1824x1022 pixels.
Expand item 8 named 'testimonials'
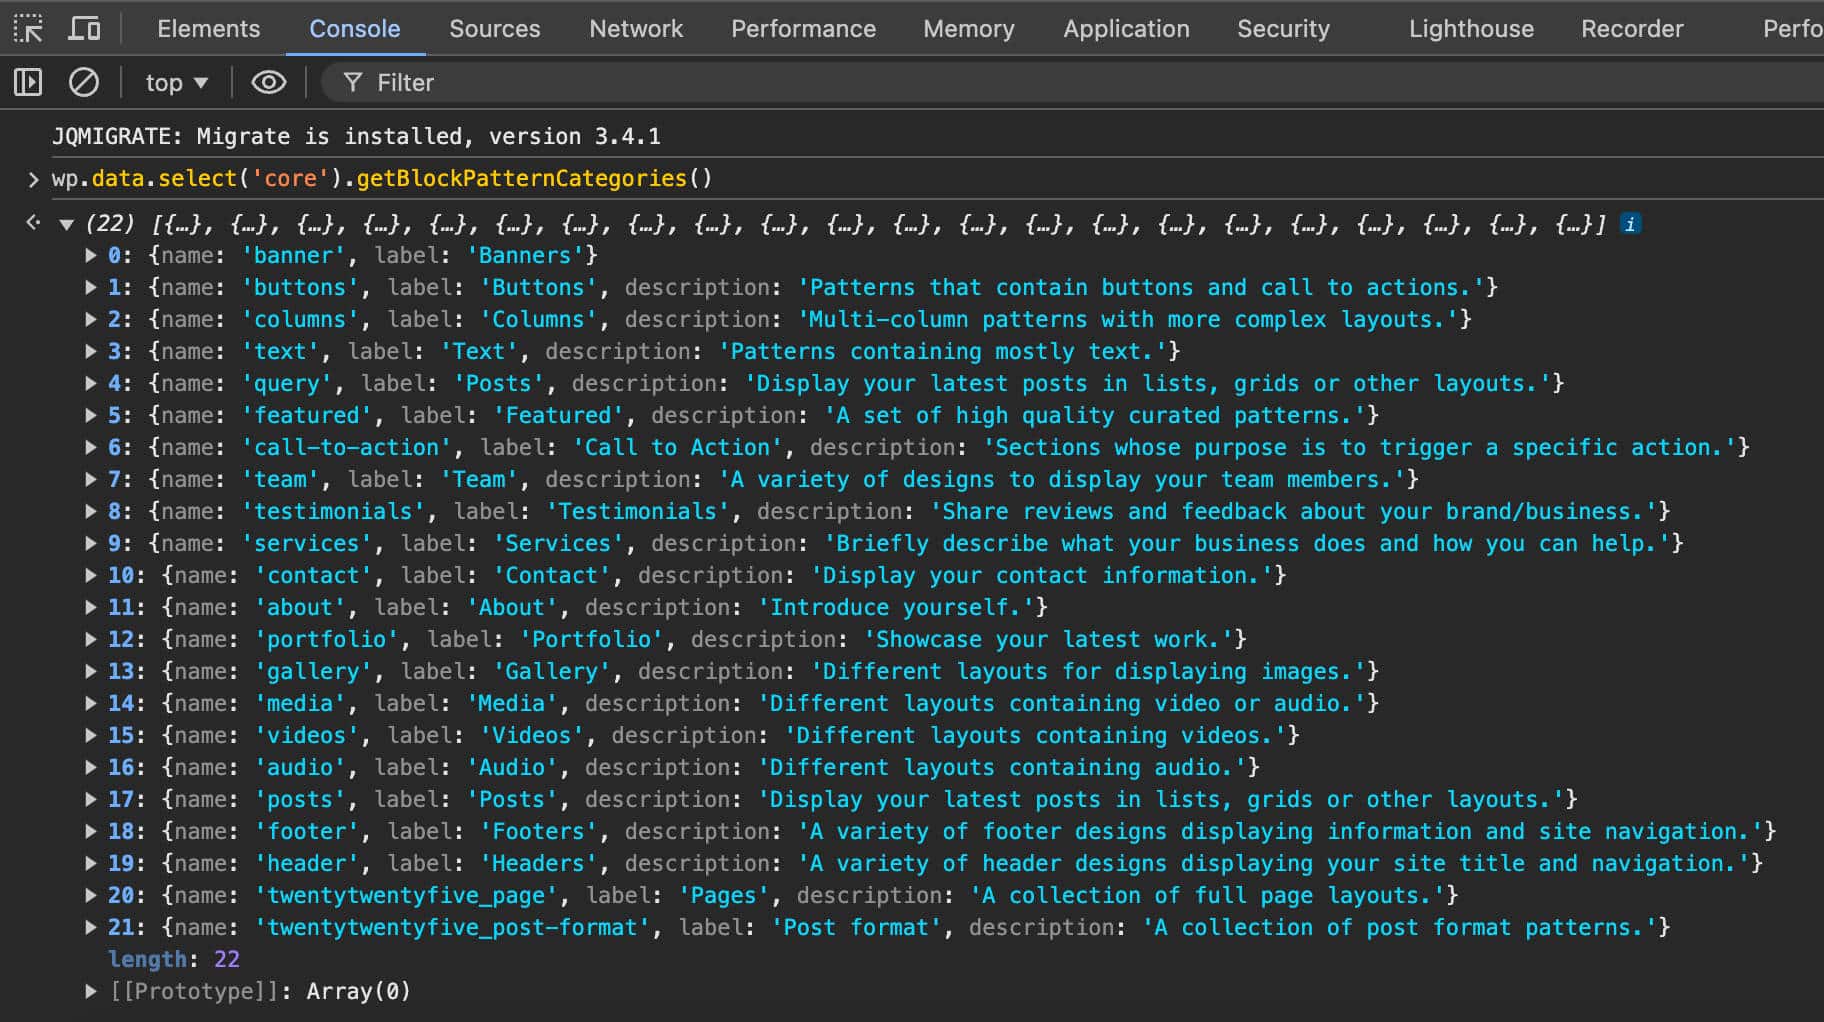point(91,511)
